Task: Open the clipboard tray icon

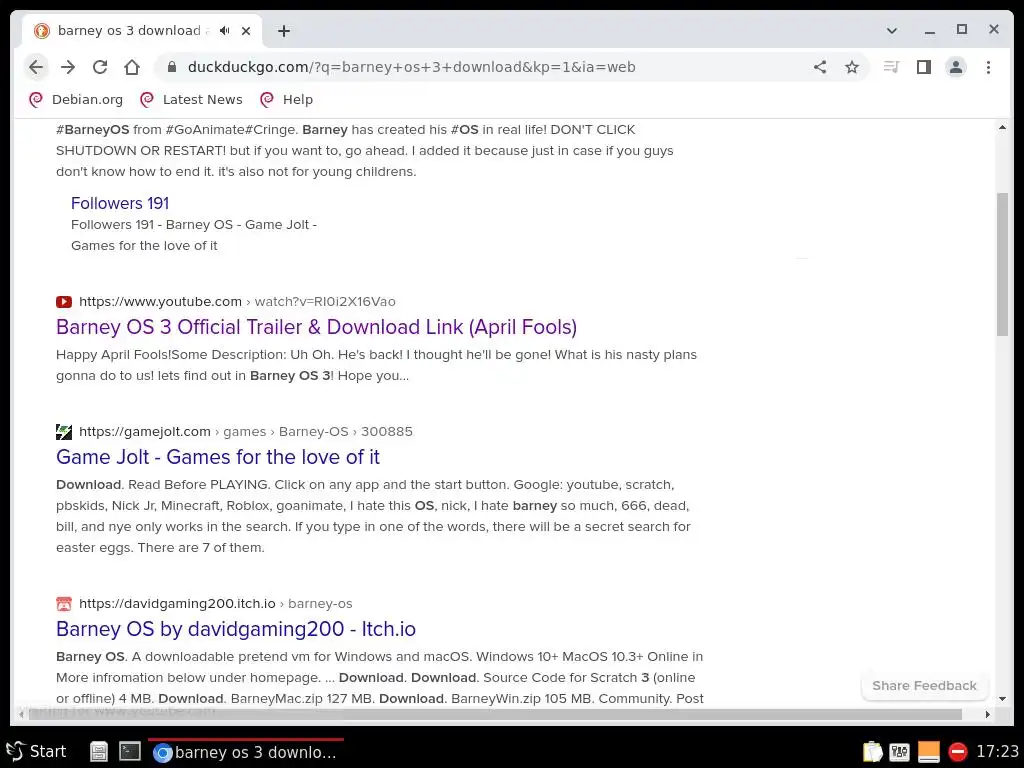Action: (x=872, y=752)
